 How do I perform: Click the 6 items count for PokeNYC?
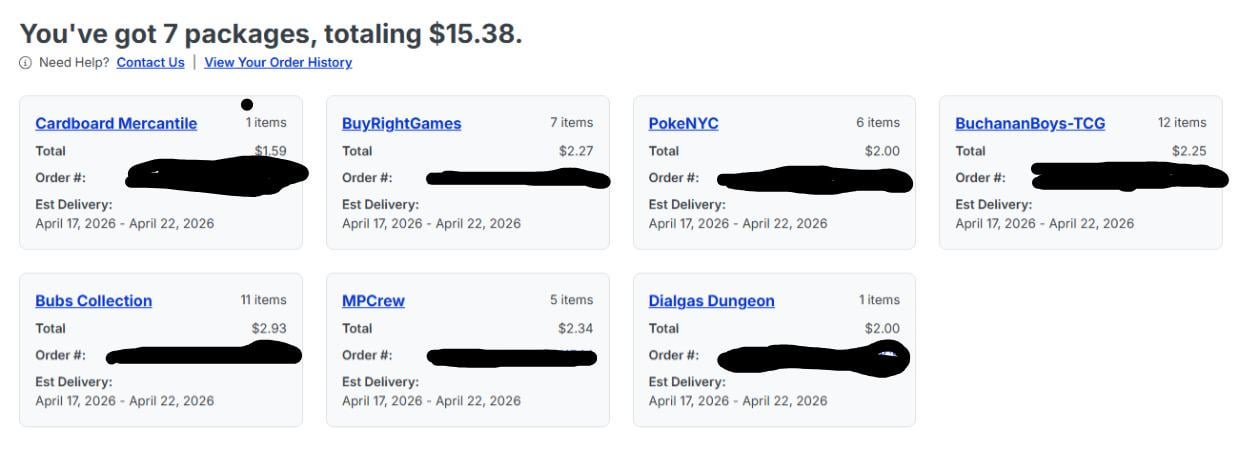[877, 123]
